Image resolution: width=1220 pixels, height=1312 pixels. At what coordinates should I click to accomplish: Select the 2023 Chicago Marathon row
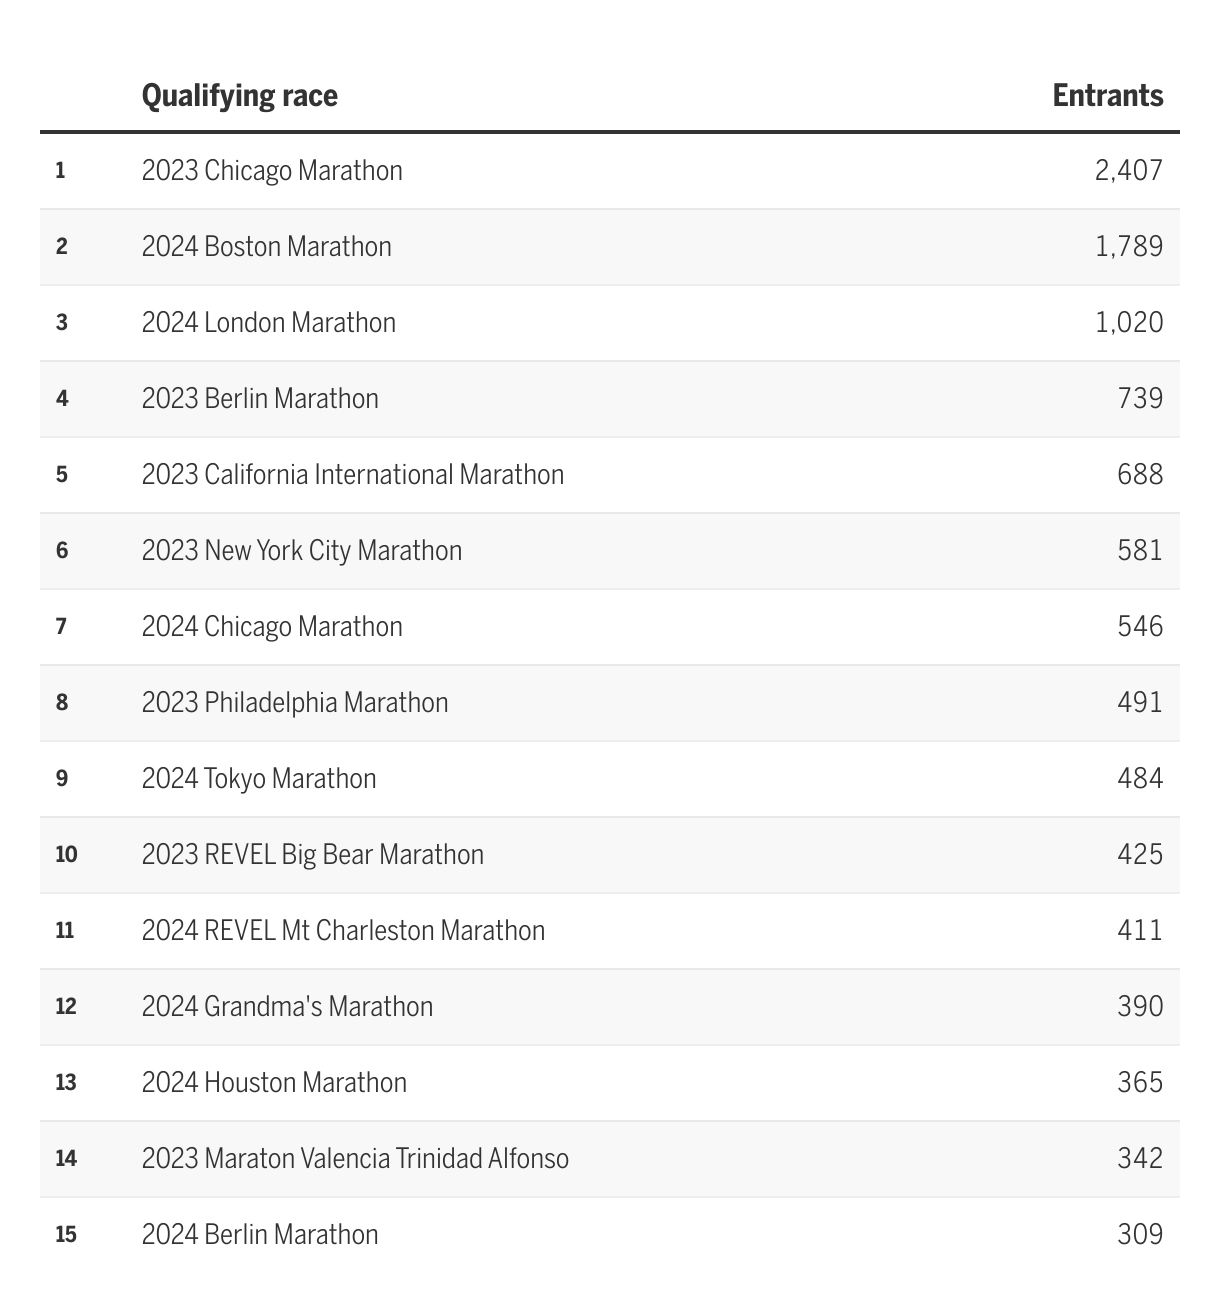(x=272, y=171)
